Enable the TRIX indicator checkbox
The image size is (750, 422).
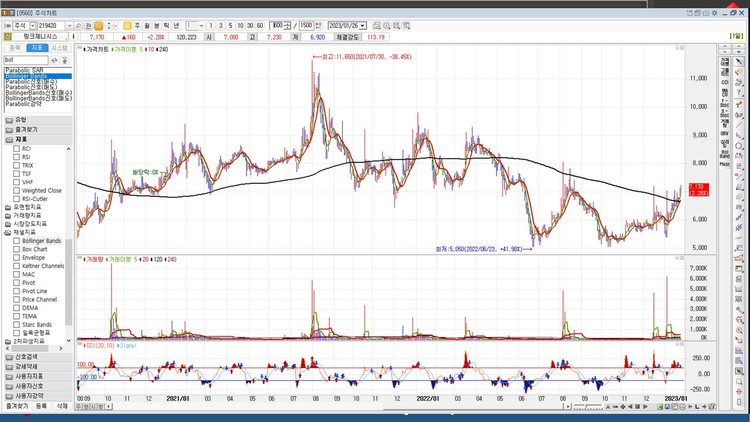pos(16,165)
